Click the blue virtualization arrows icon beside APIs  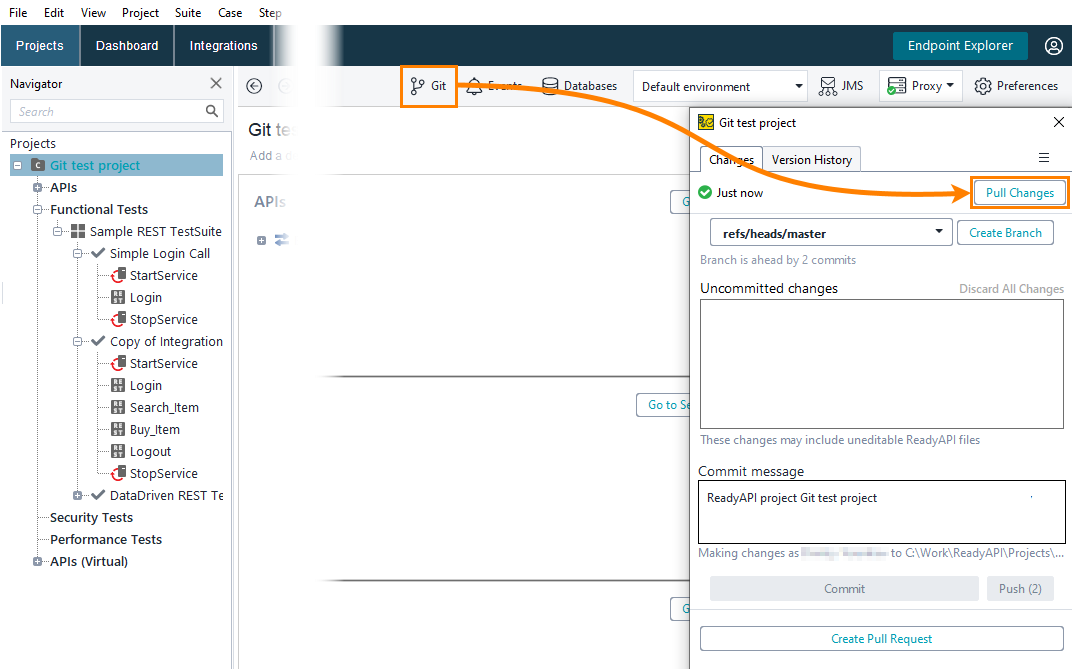click(x=280, y=239)
